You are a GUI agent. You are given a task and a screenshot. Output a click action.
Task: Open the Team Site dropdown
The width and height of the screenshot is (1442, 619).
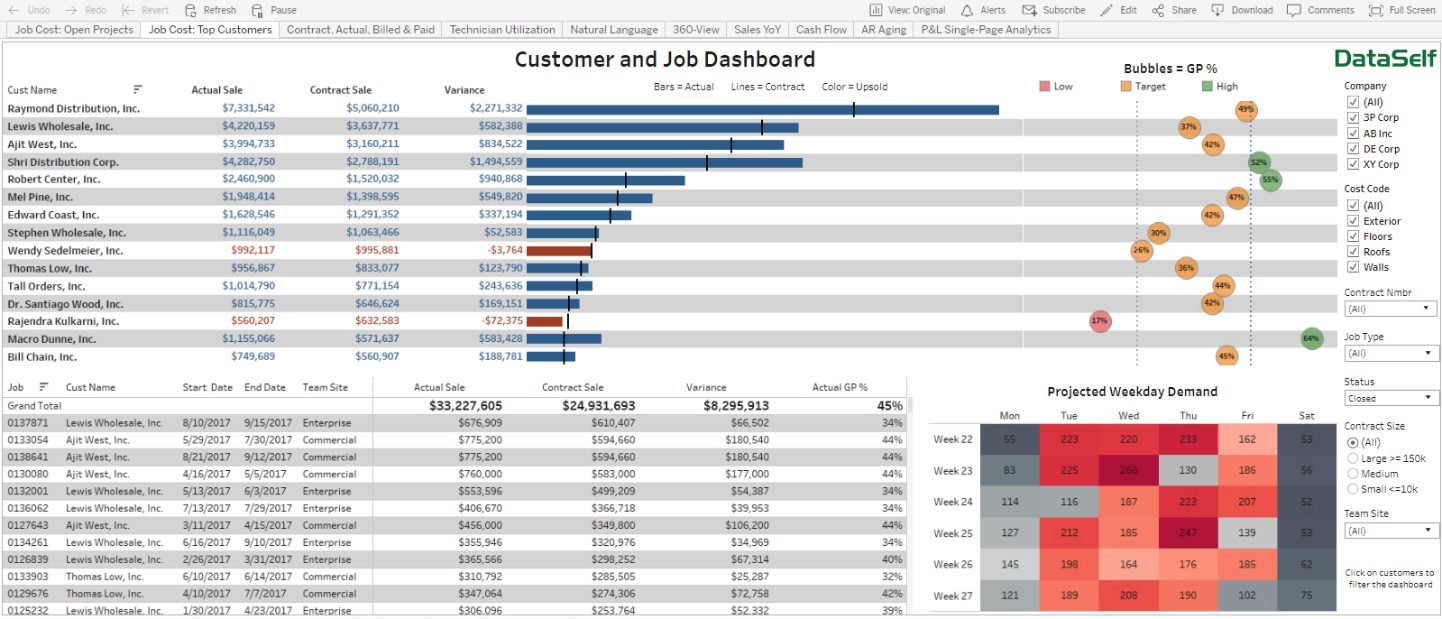tap(1391, 531)
